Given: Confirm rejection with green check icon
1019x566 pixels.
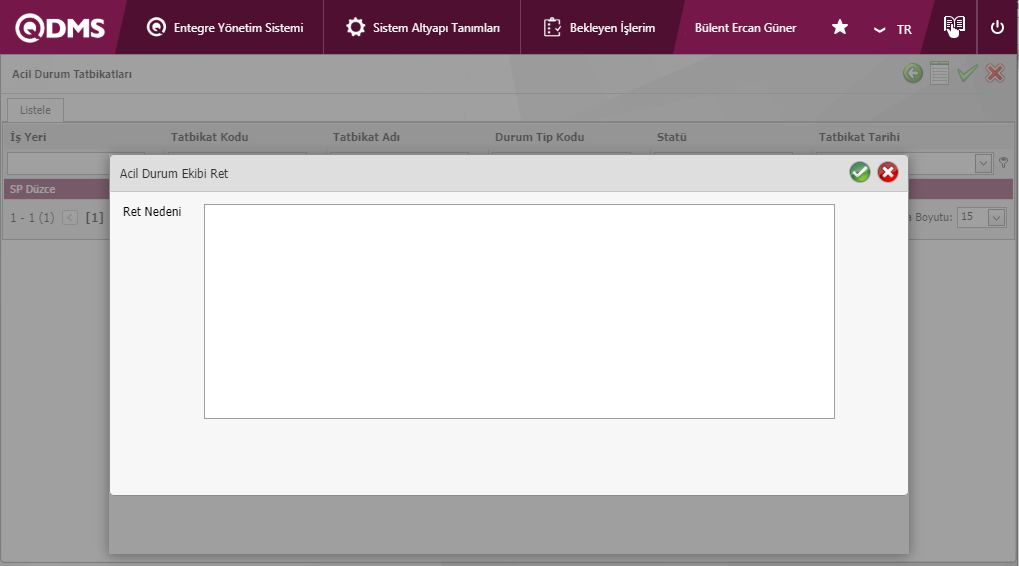Looking at the screenshot, I should (x=860, y=172).
